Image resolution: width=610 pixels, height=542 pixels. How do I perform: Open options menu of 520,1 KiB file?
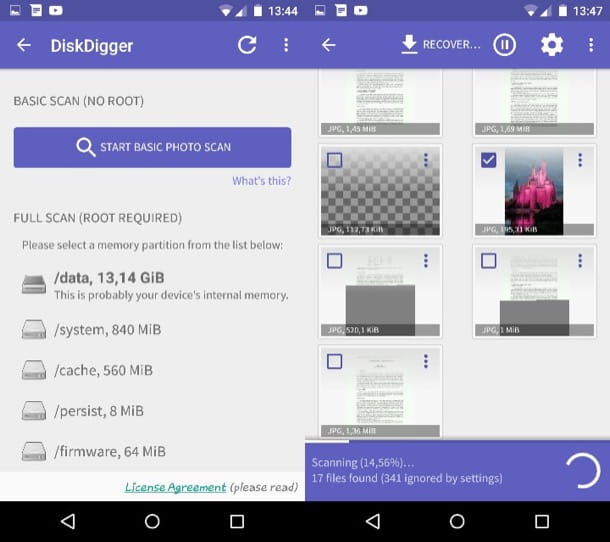point(426,261)
